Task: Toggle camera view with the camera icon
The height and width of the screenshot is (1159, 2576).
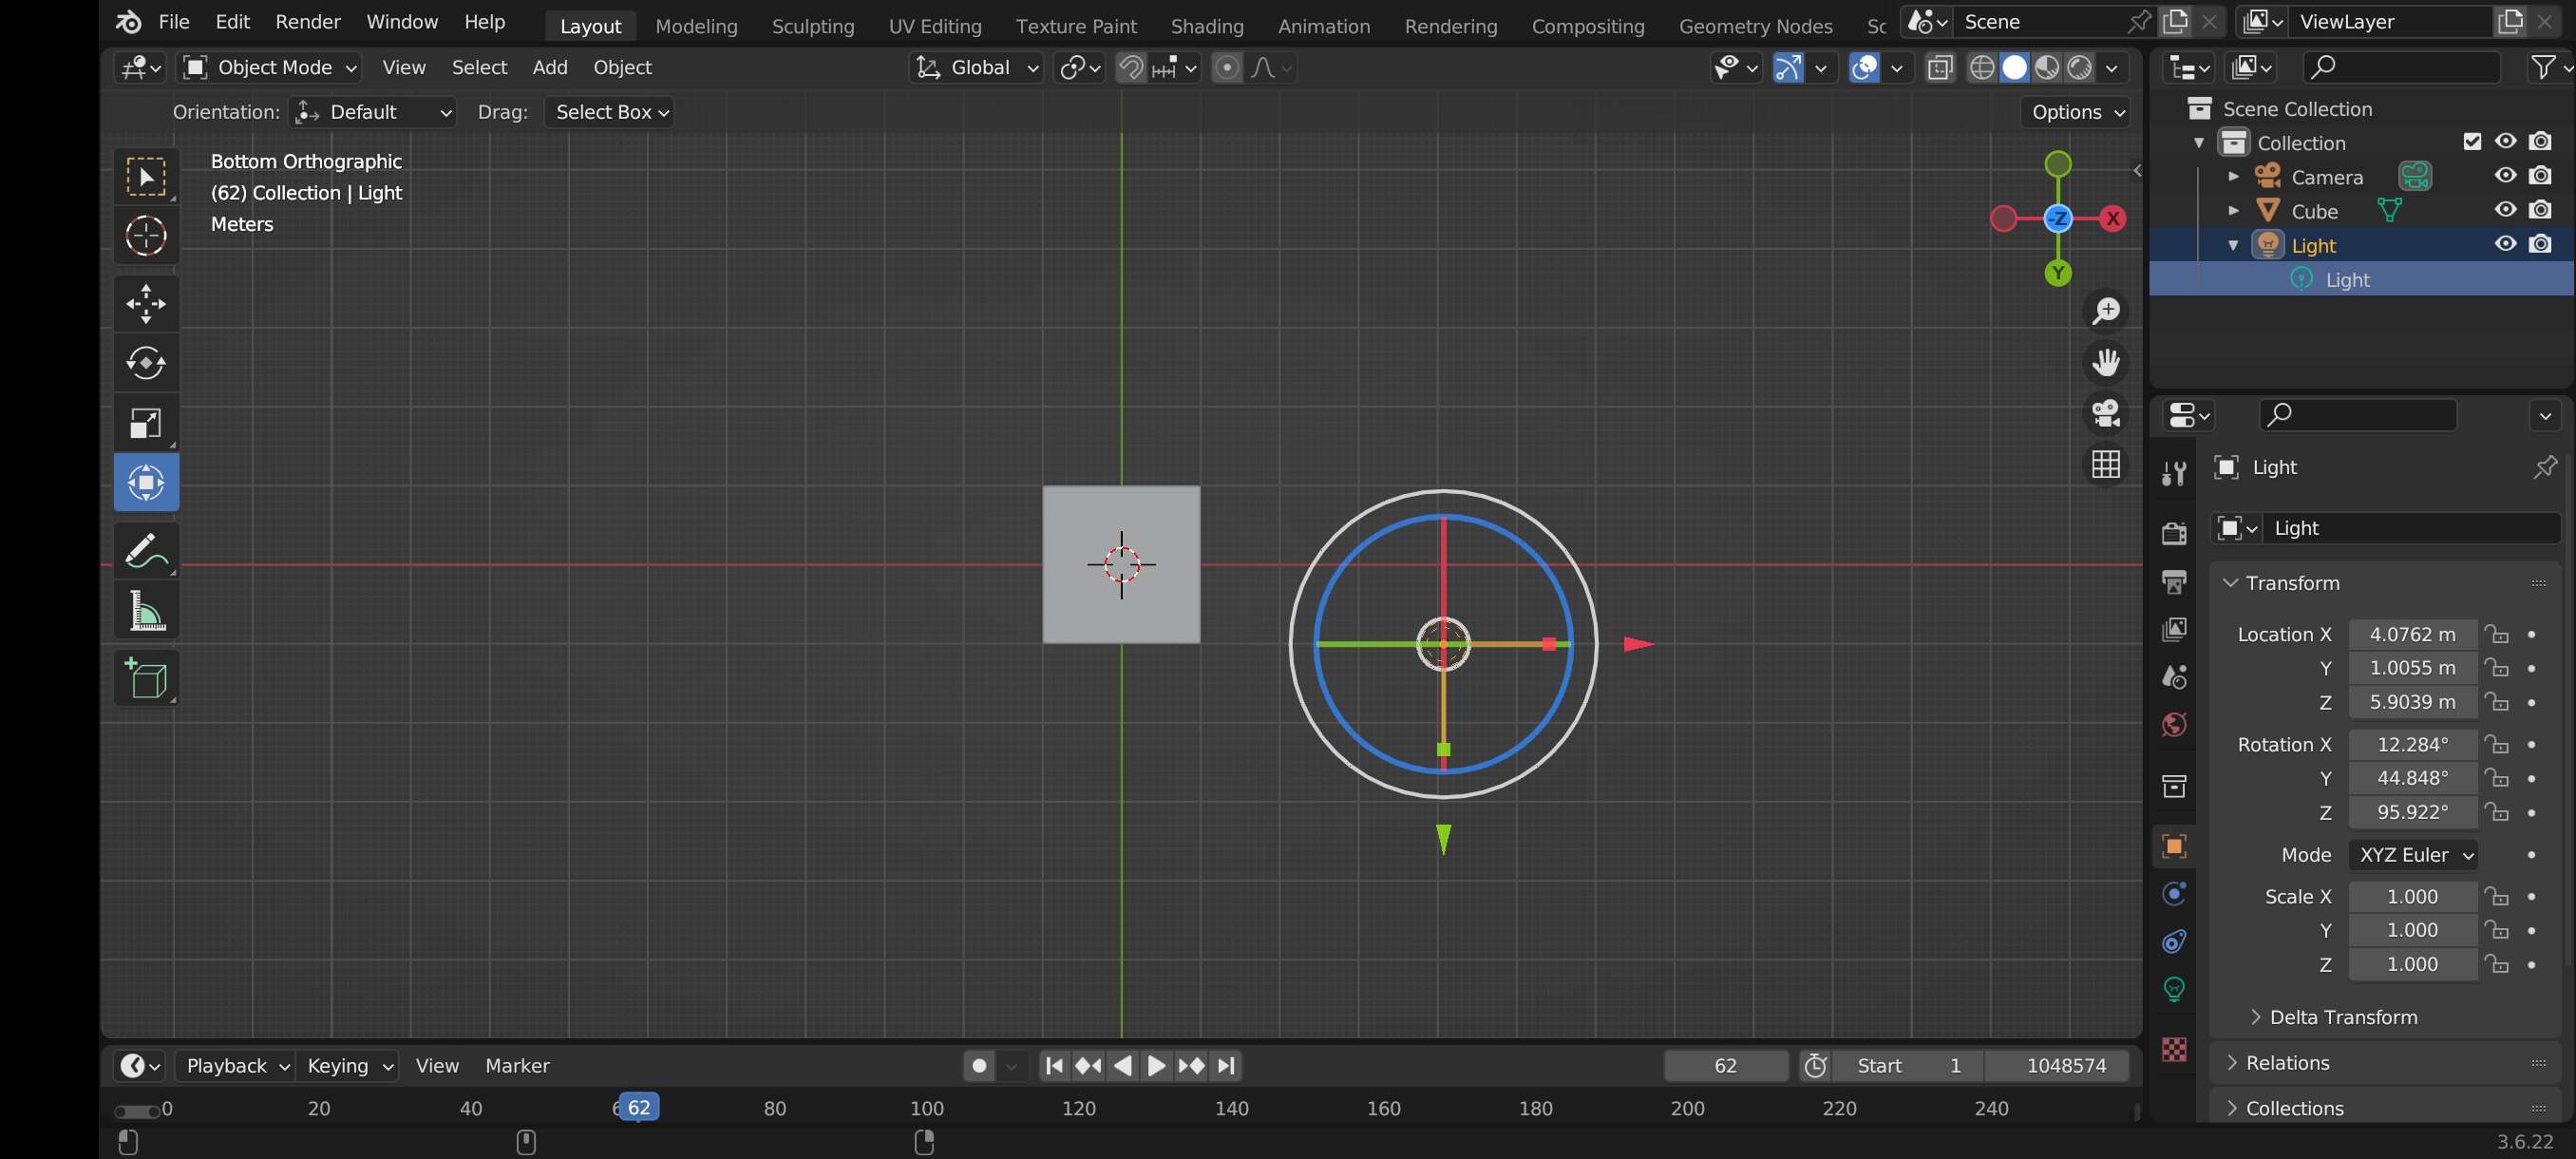Action: 2106,413
